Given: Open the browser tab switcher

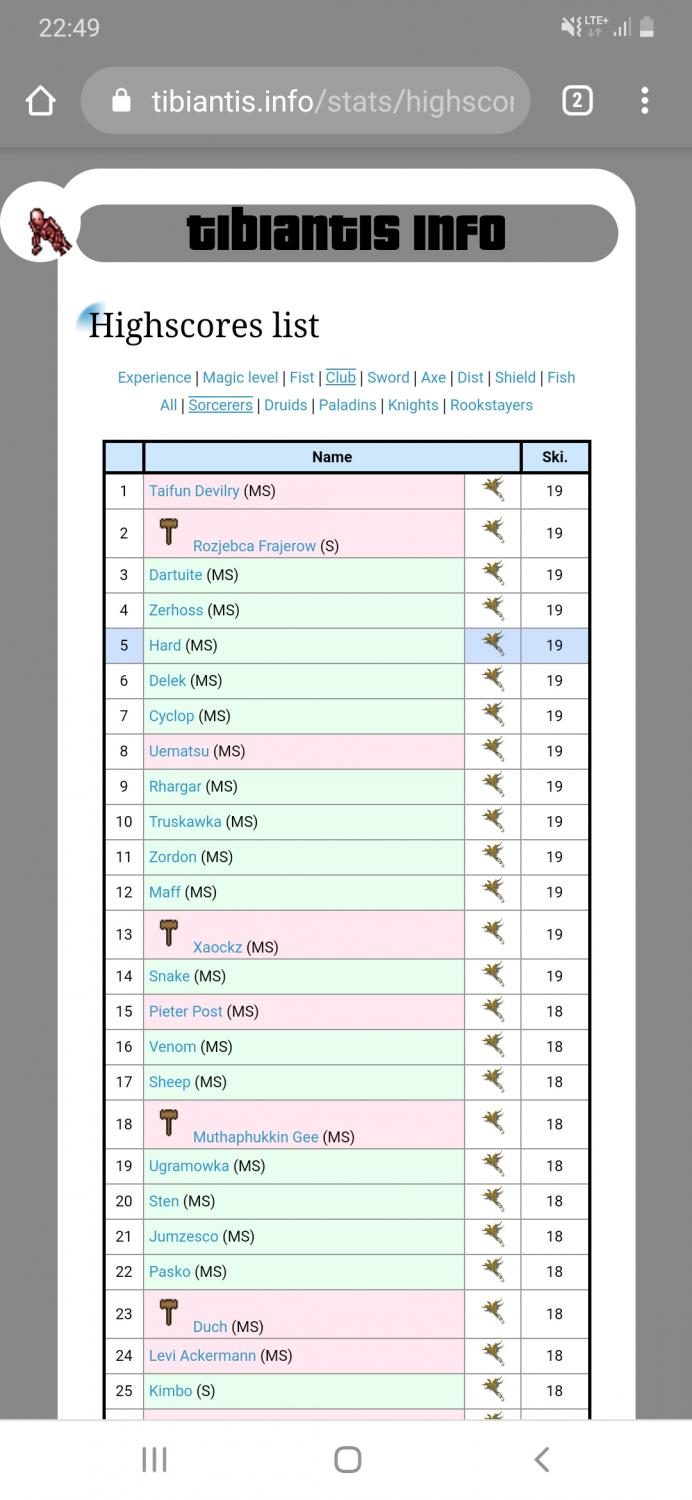Looking at the screenshot, I should pyautogui.click(x=577, y=101).
